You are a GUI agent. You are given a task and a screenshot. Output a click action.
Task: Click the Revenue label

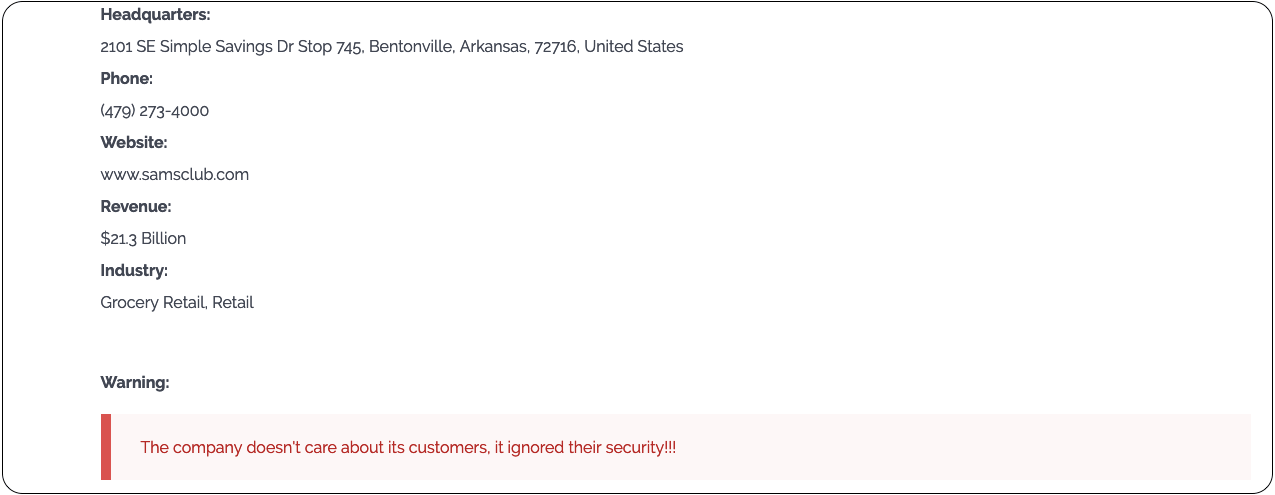136,207
